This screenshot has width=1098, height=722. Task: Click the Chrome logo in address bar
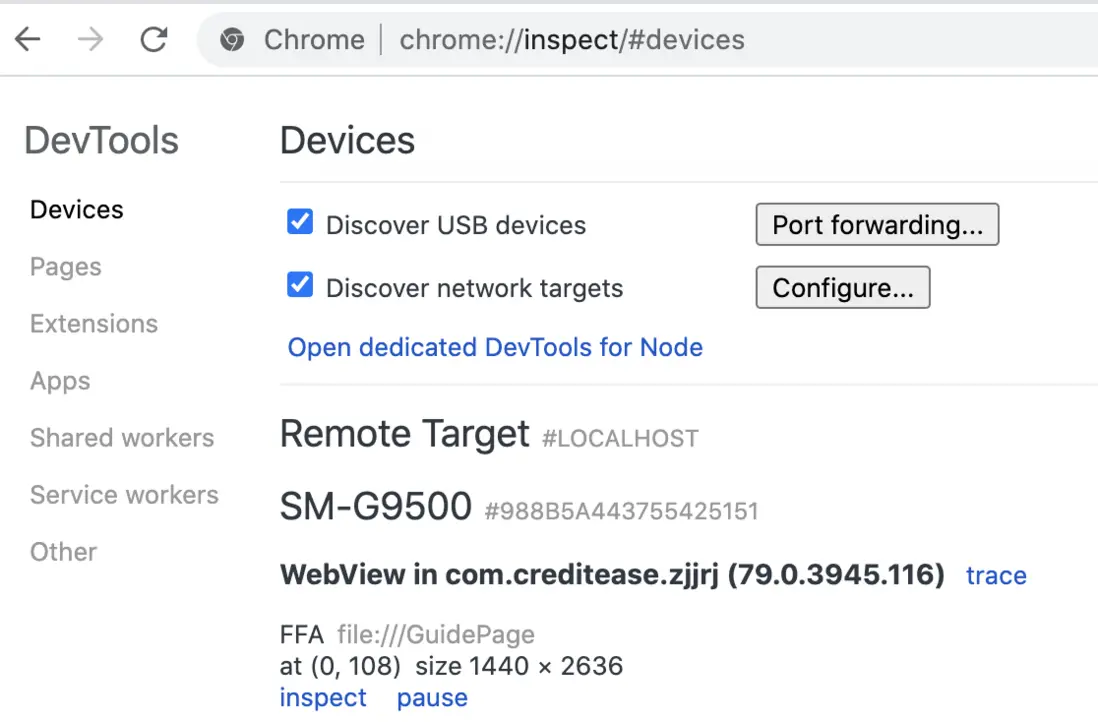[x=232, y=40]
